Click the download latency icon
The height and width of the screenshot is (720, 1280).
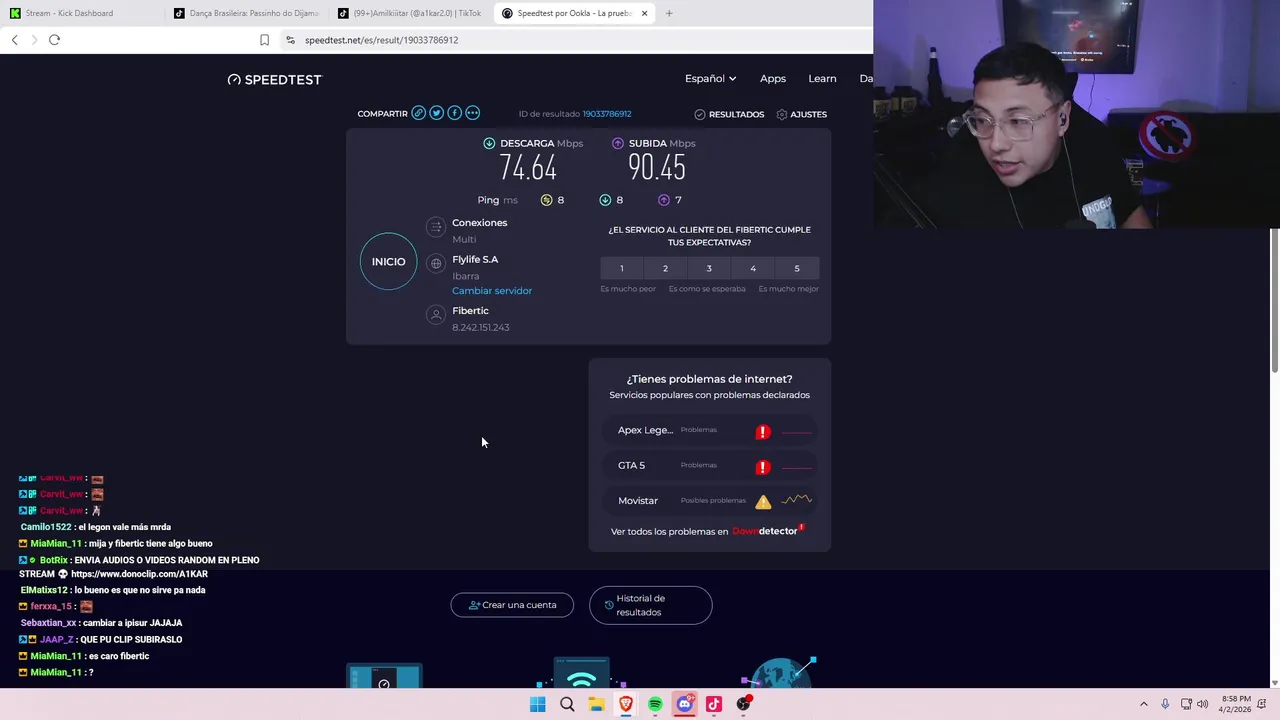(605, 200)
